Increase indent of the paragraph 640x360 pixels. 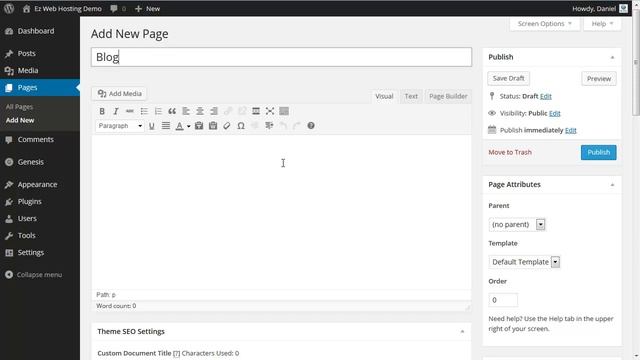(x=269, y=126)
